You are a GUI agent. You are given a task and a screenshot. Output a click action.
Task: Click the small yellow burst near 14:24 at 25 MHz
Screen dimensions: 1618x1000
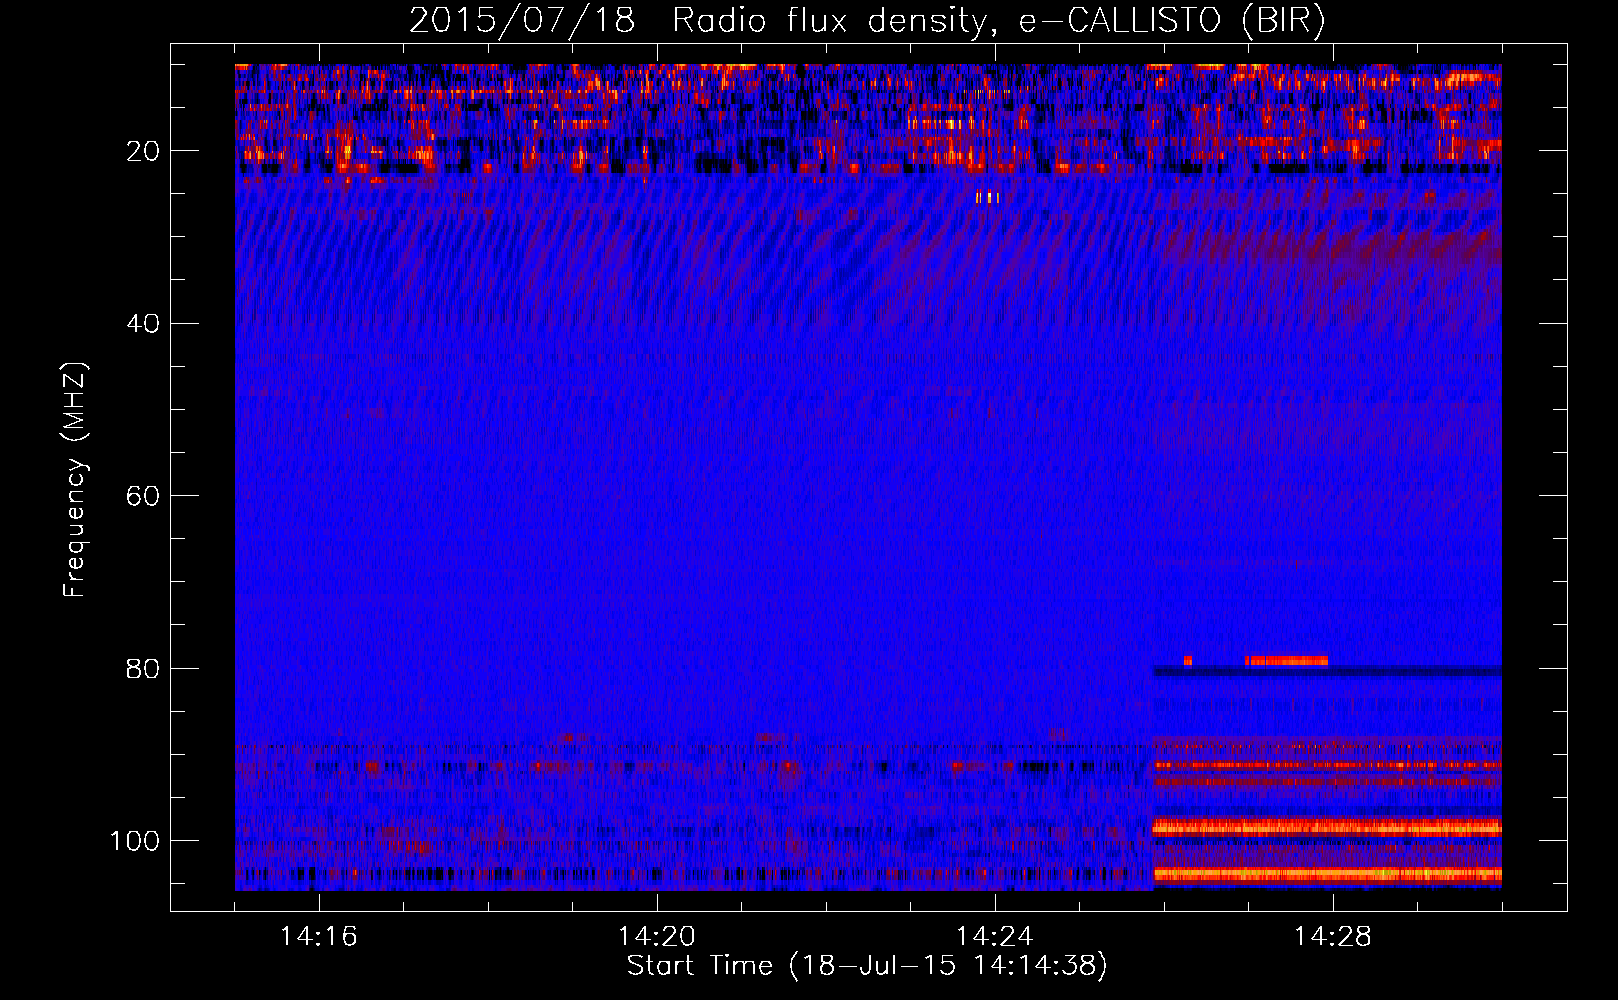(x=987, y=197)
